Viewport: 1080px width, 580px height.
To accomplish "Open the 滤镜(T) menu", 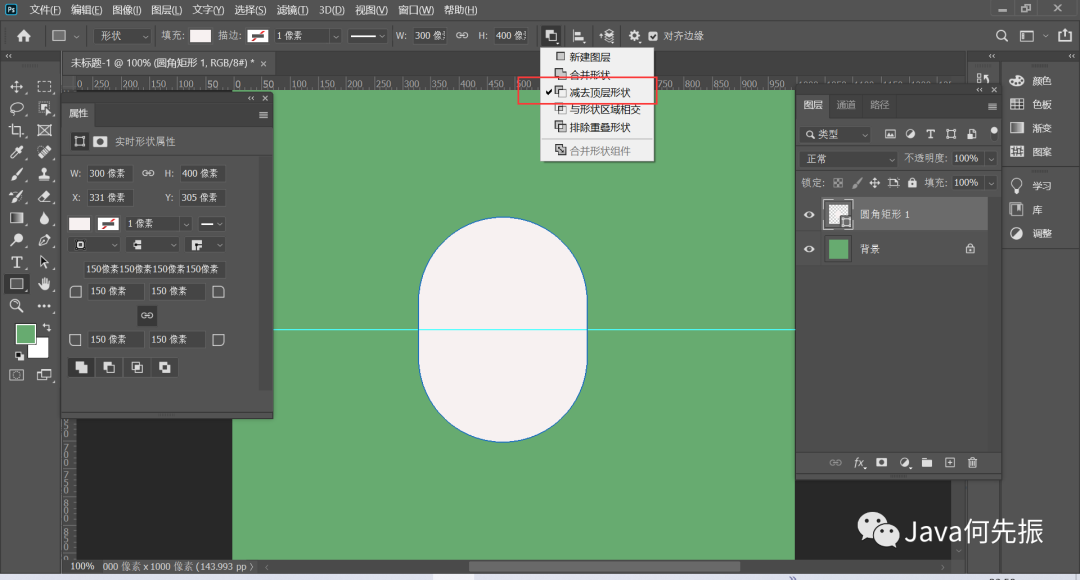I will pos(293,10).
